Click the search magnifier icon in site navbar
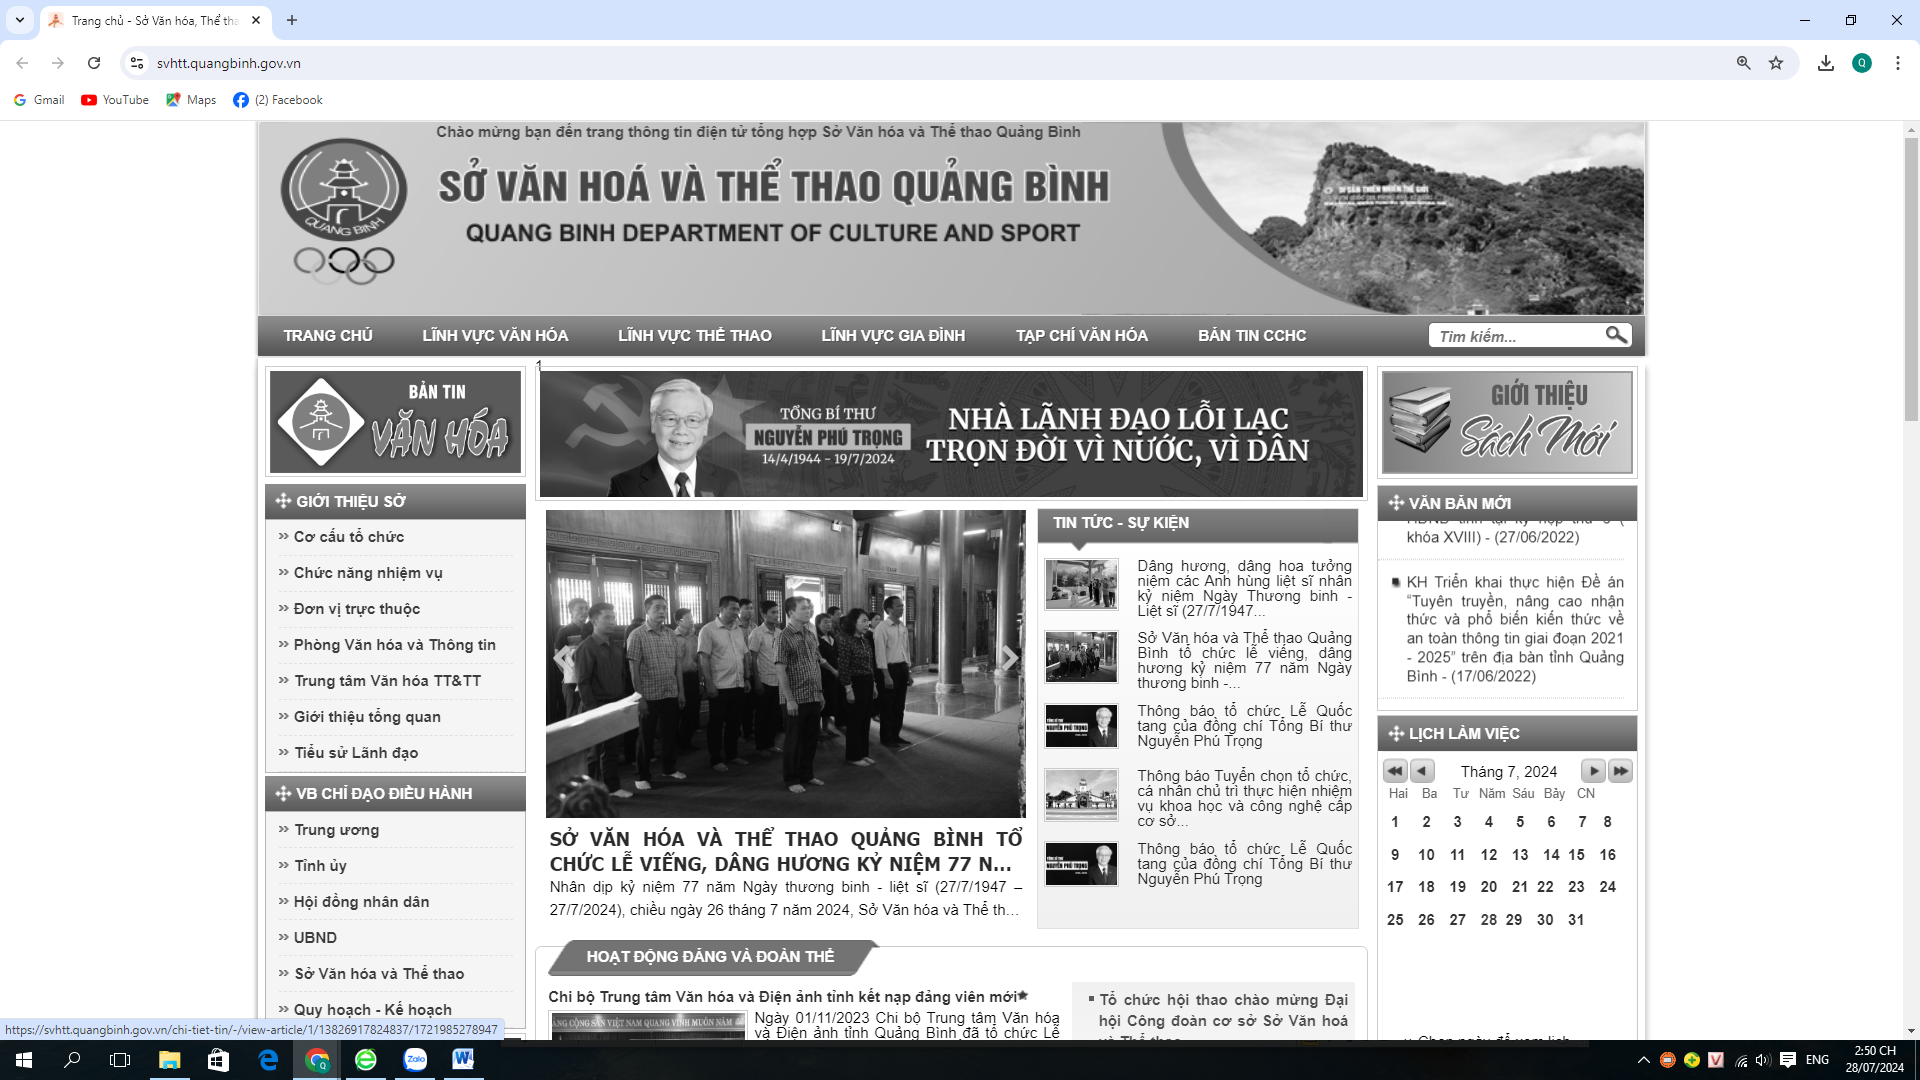The height and width of the screenshot is (1080, 1920). (x=1615, y=335)
